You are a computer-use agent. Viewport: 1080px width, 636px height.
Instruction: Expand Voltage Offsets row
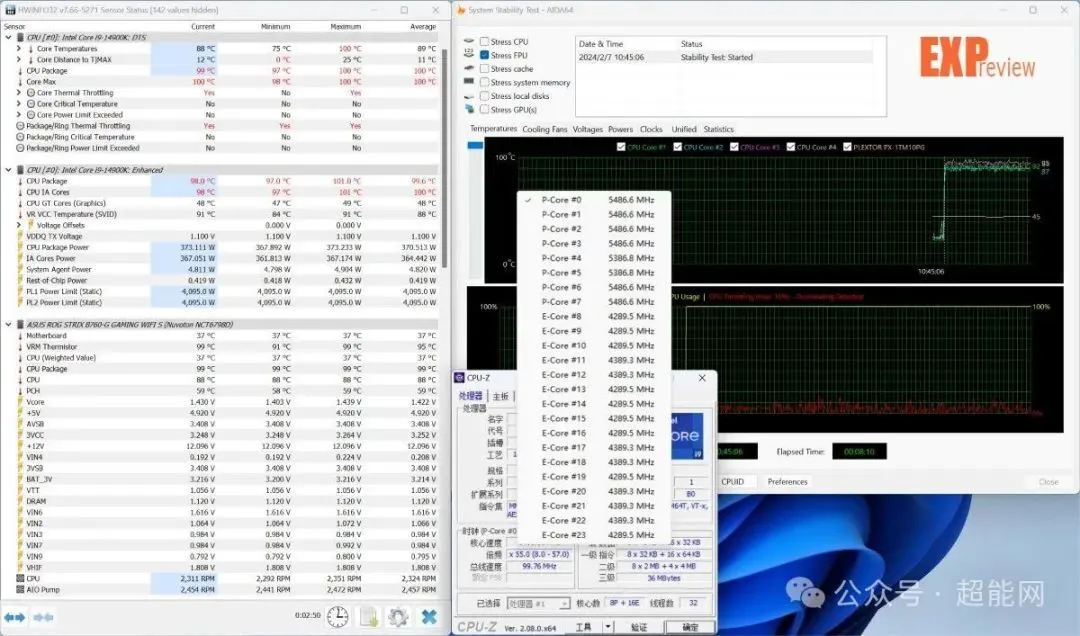click(x=19, y=225)
